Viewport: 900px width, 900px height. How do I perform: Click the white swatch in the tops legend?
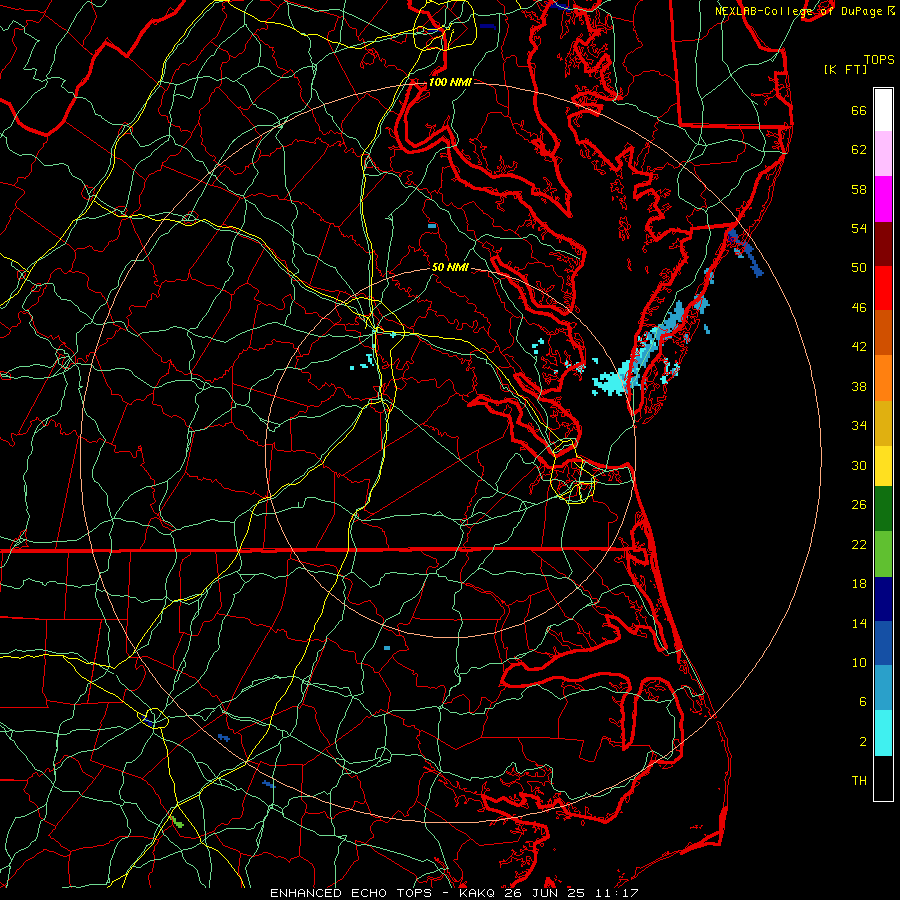(x=883, y=110)
